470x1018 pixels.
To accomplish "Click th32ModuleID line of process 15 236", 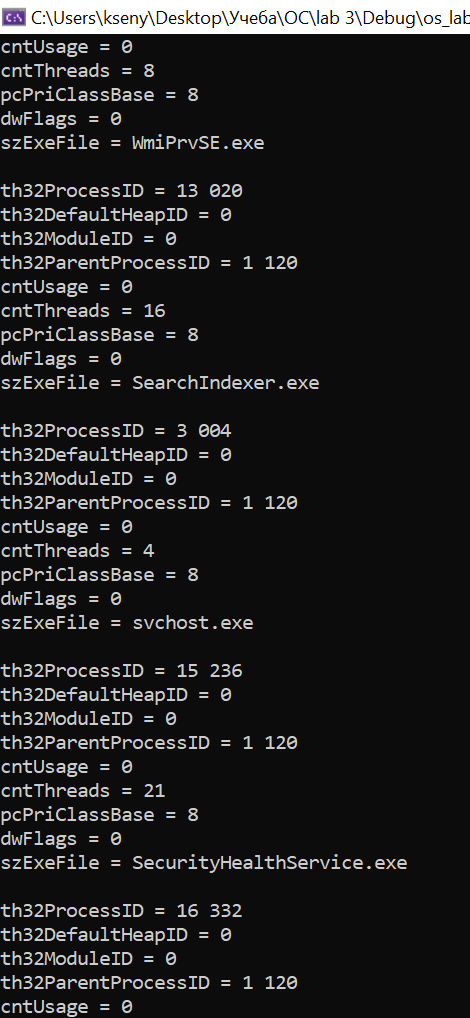I will [x=88, y=719].
